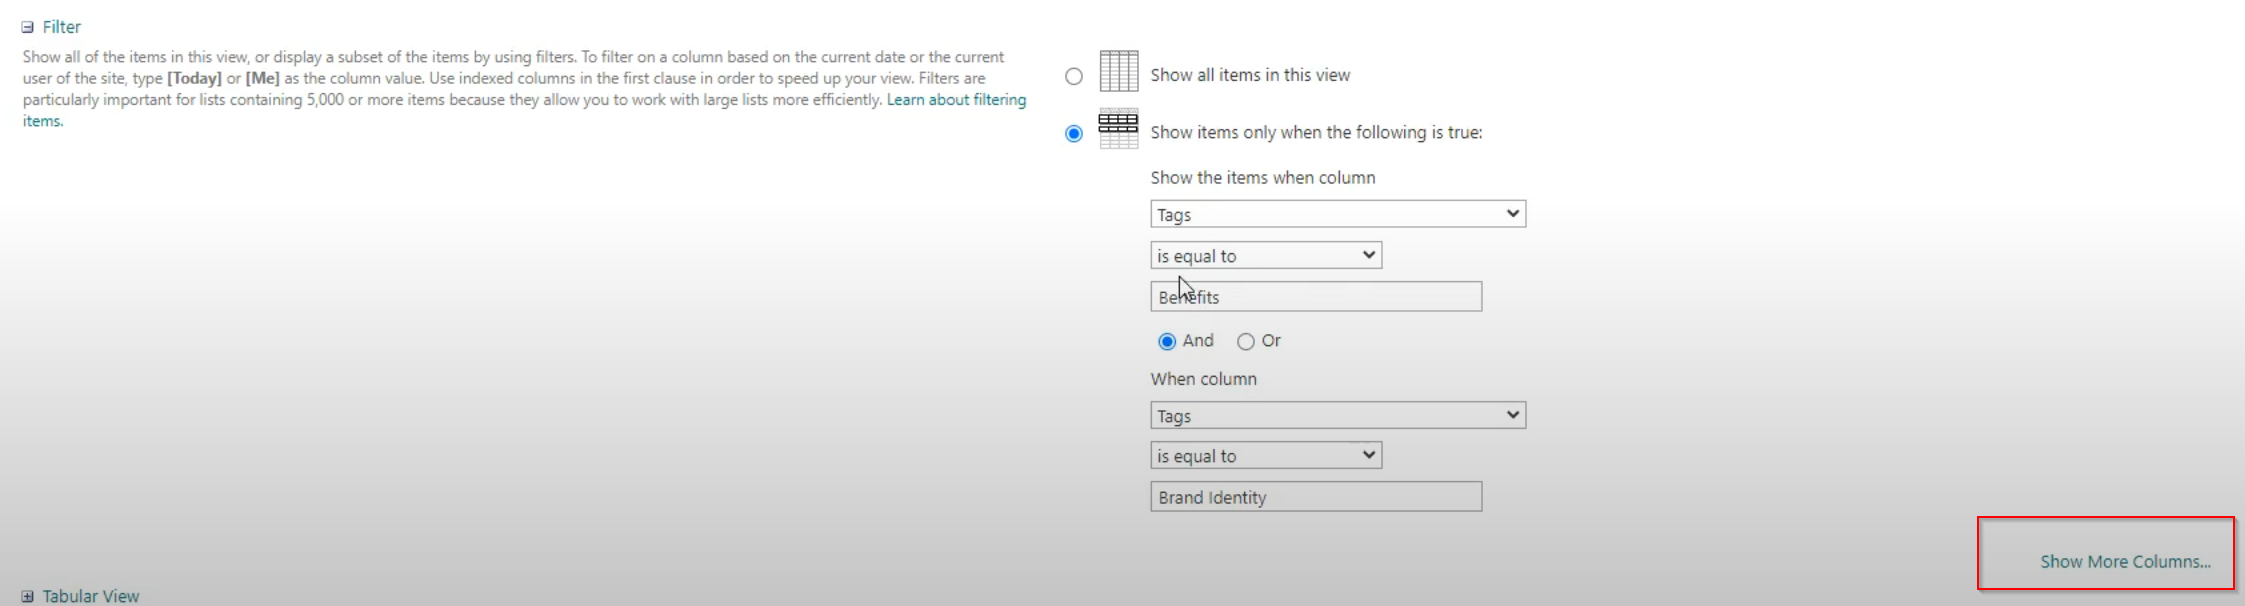Open the first is equal to dropdown
This screenshot has width=2245, height=606.
pos(1266,255)
